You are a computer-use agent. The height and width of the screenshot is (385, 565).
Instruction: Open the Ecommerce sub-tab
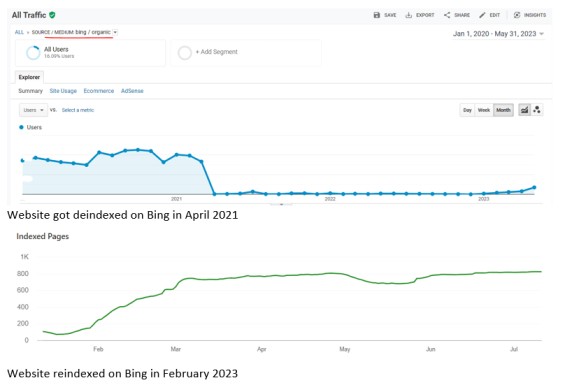coord(99,91)
